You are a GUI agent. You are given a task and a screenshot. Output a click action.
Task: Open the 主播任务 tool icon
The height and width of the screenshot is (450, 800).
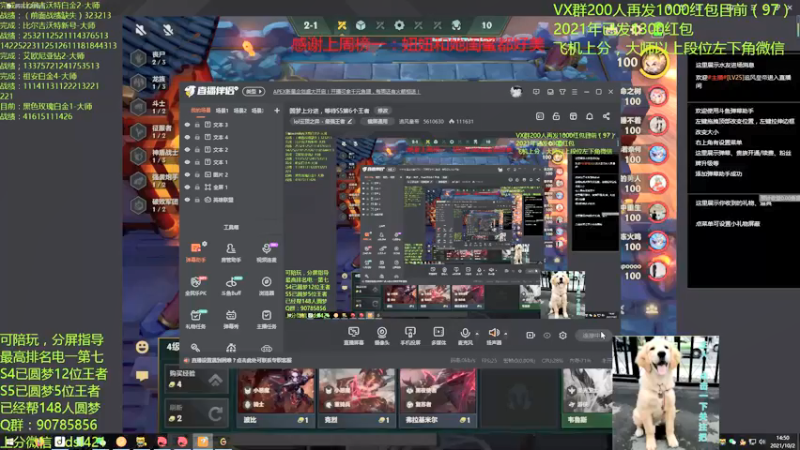tap(266, 319)
